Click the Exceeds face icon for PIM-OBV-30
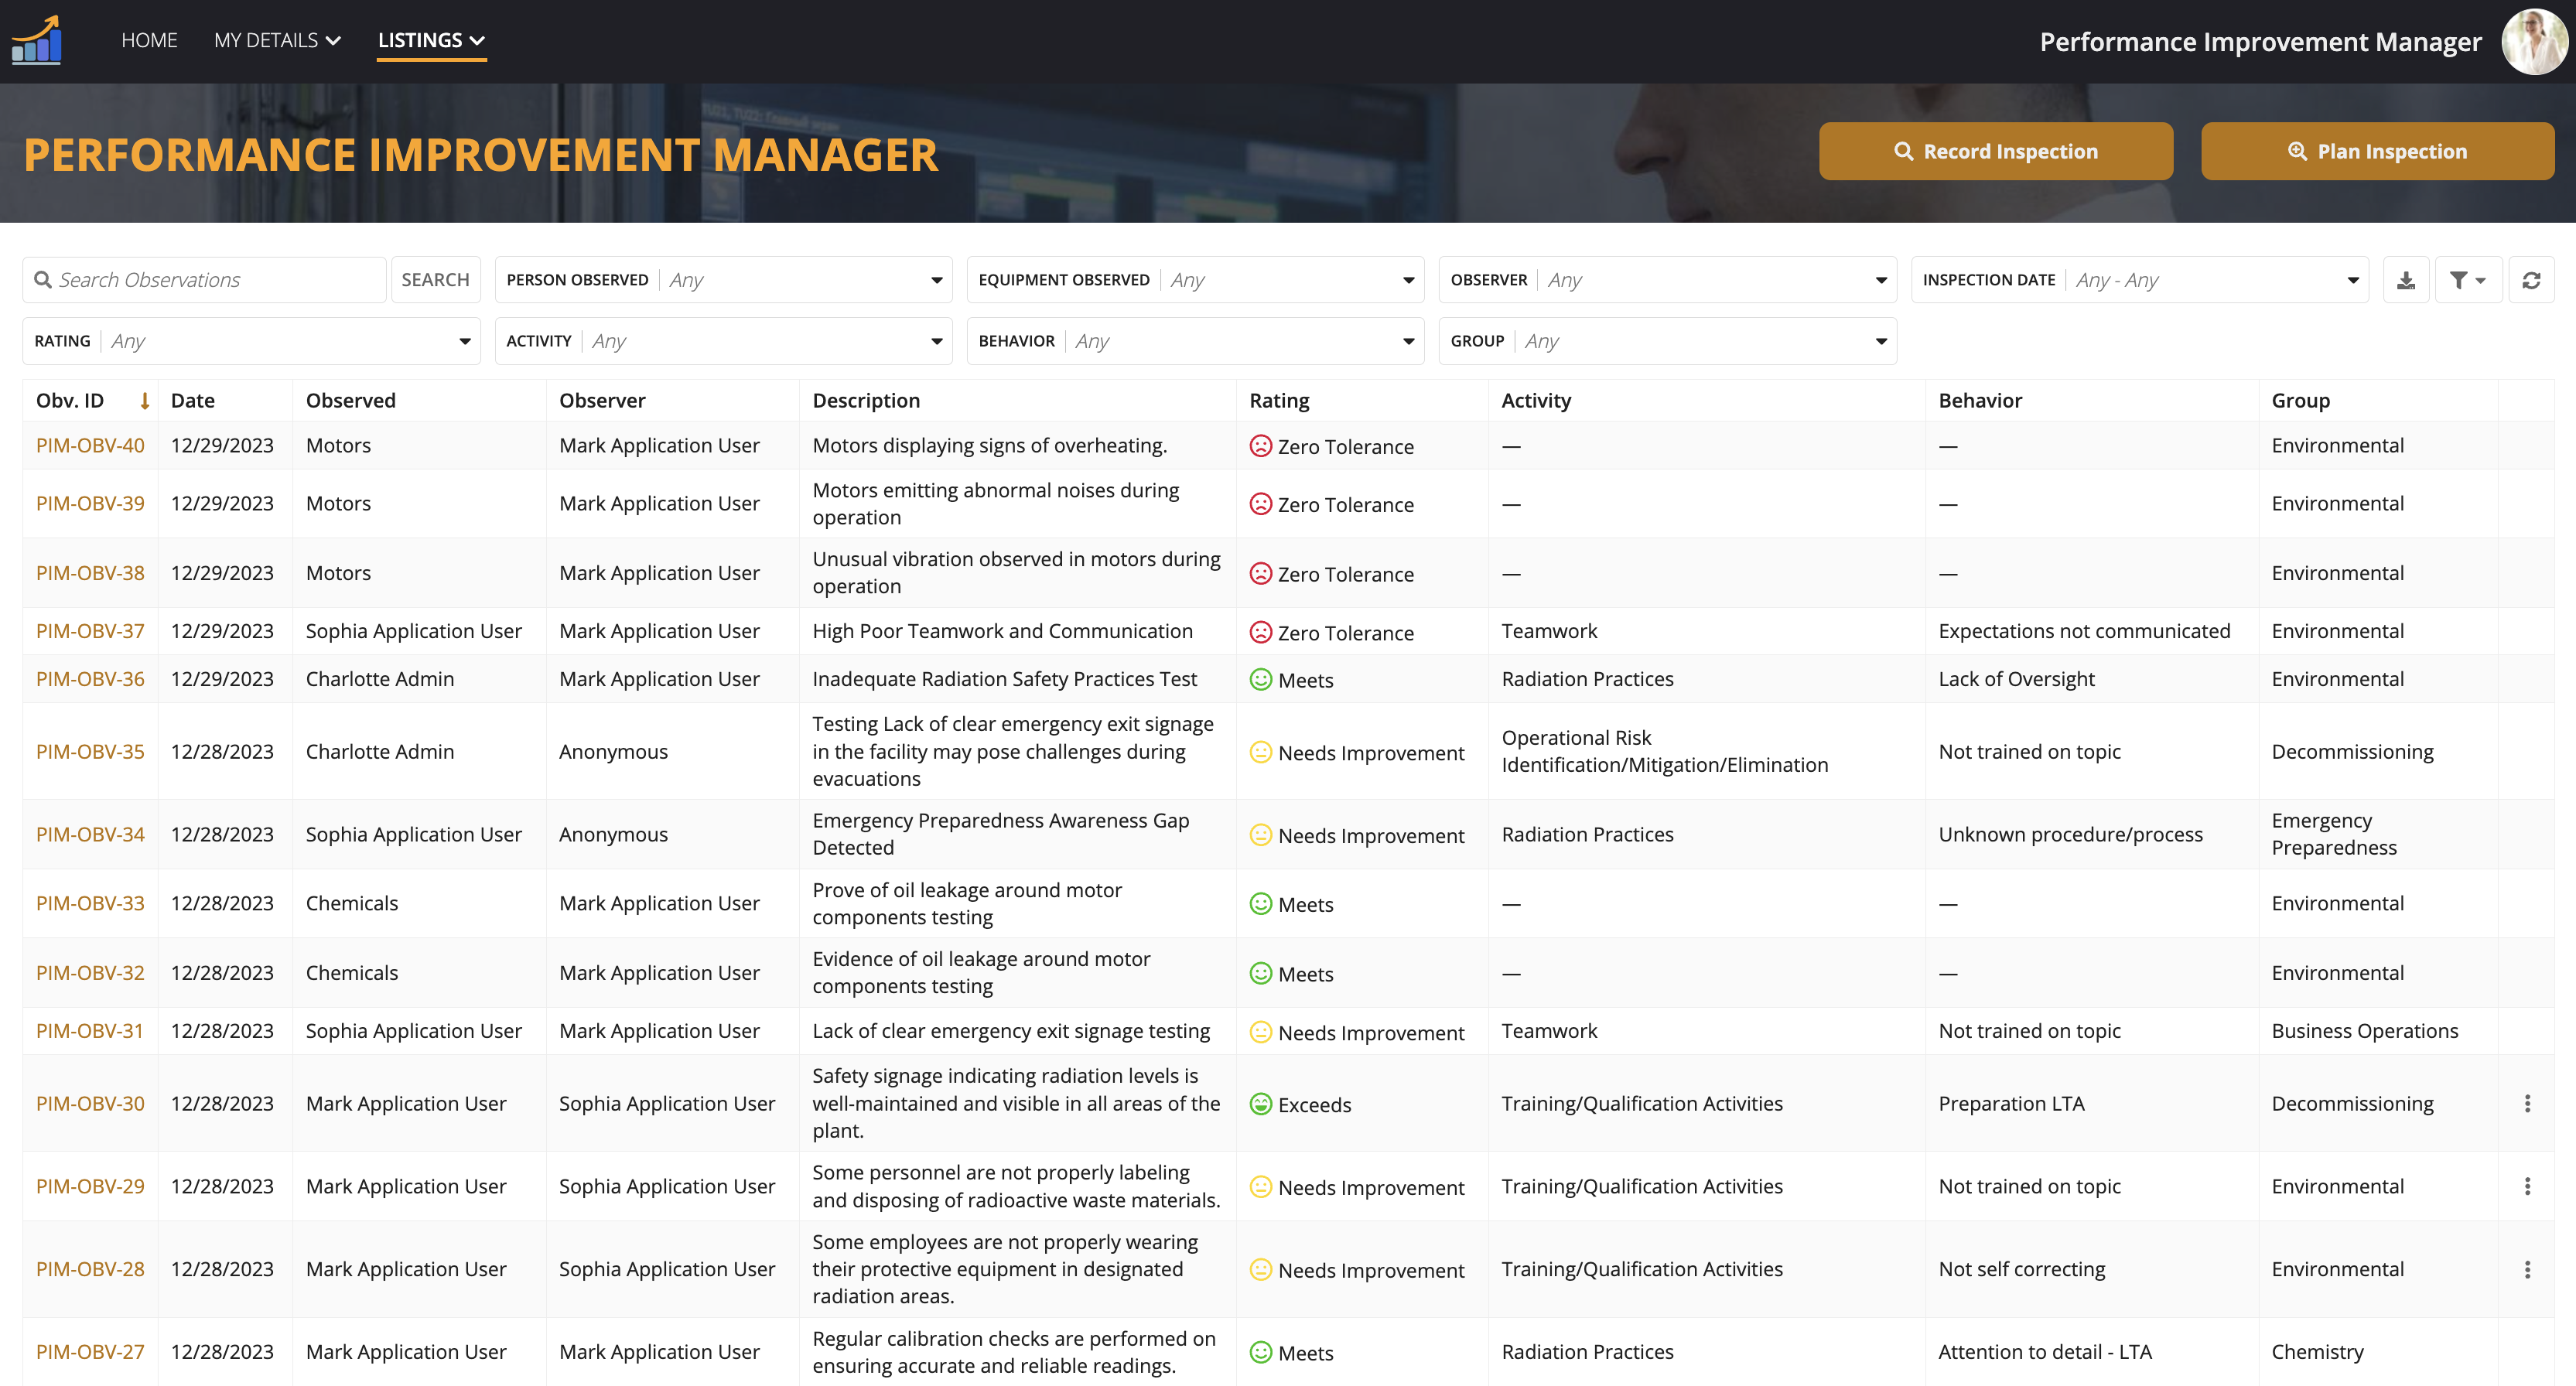The height and width of the screenshot is (1386, 2576). point(1261,1104)
